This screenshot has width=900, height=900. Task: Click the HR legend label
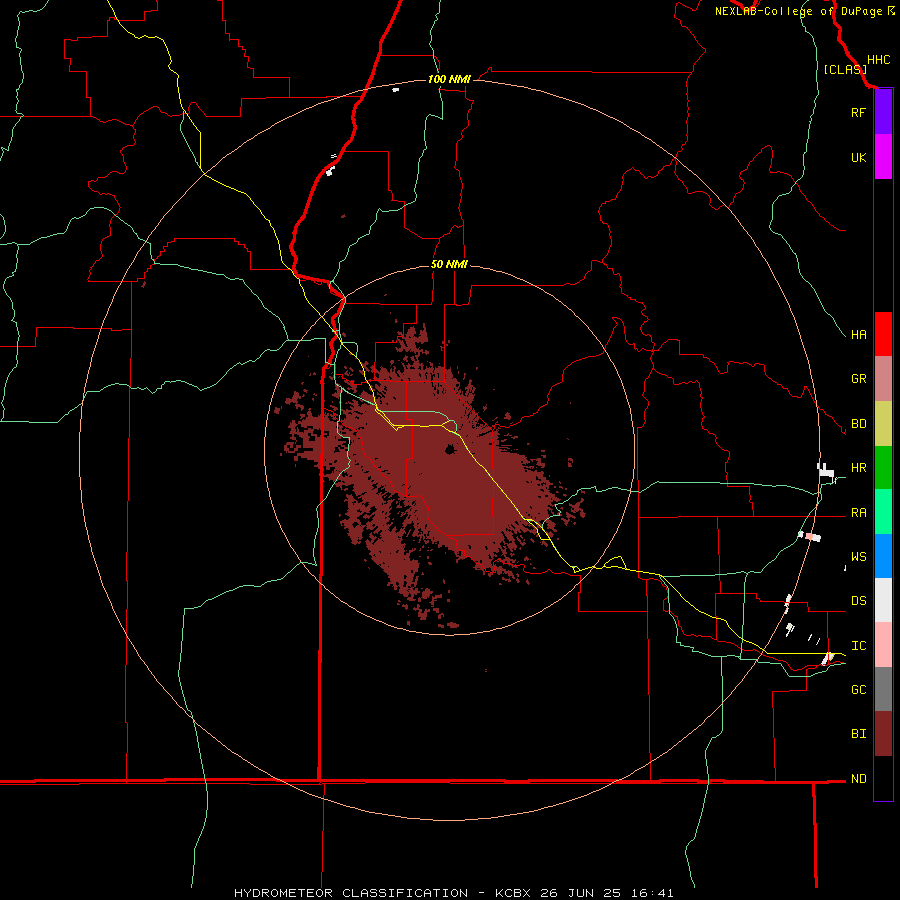tap(858, 468)
